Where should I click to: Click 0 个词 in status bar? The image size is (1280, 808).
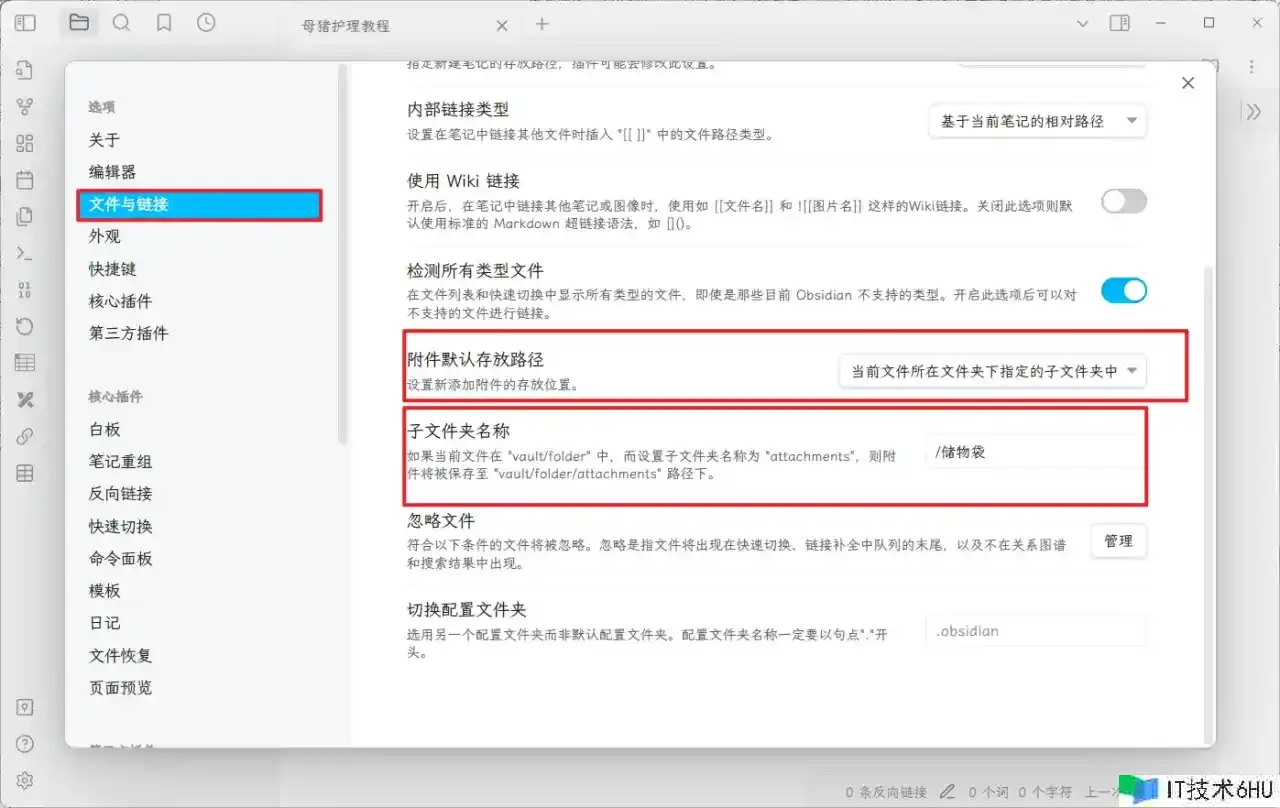tap(989, 791)
